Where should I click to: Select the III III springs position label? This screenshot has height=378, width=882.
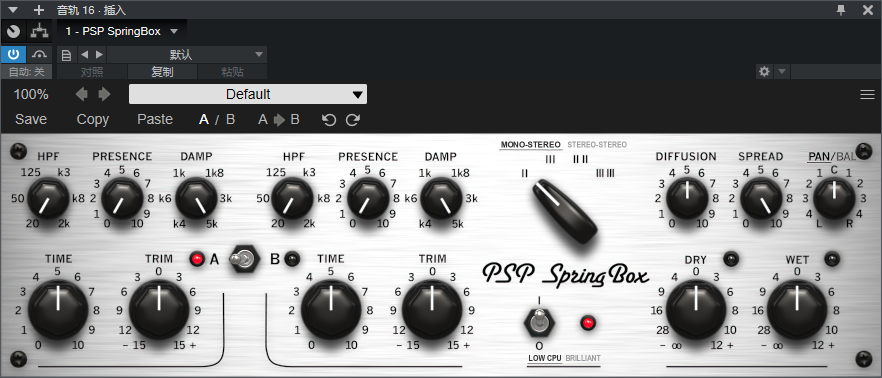coord(605,173)
